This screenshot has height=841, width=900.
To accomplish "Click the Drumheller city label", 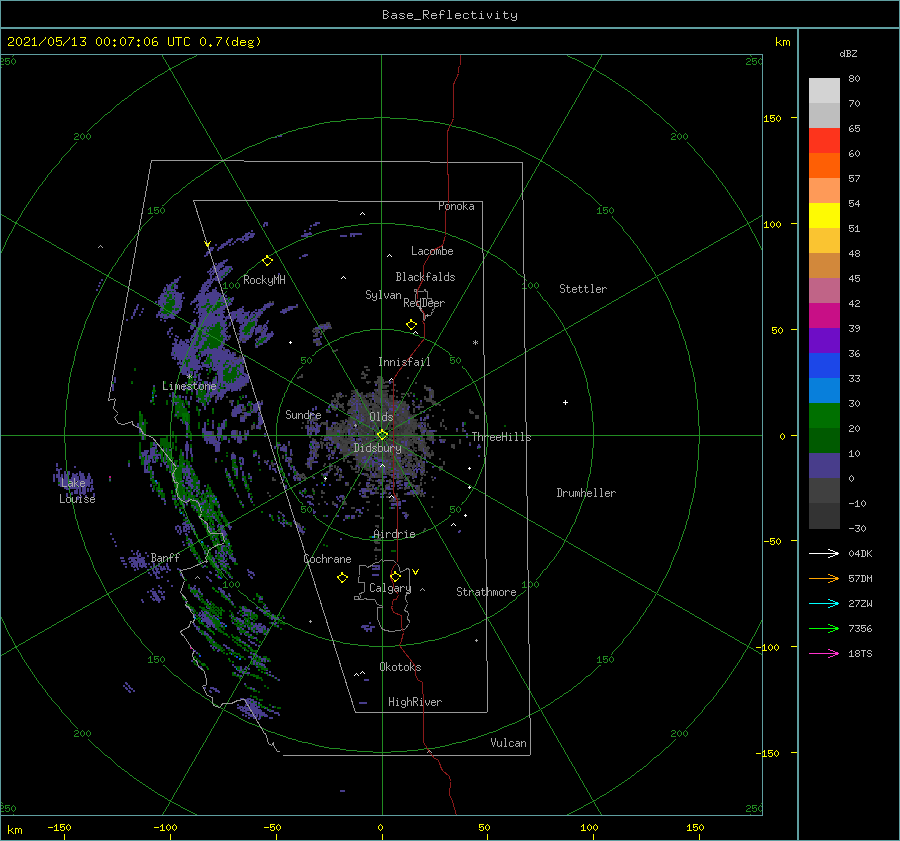I will tap(586, 493).
